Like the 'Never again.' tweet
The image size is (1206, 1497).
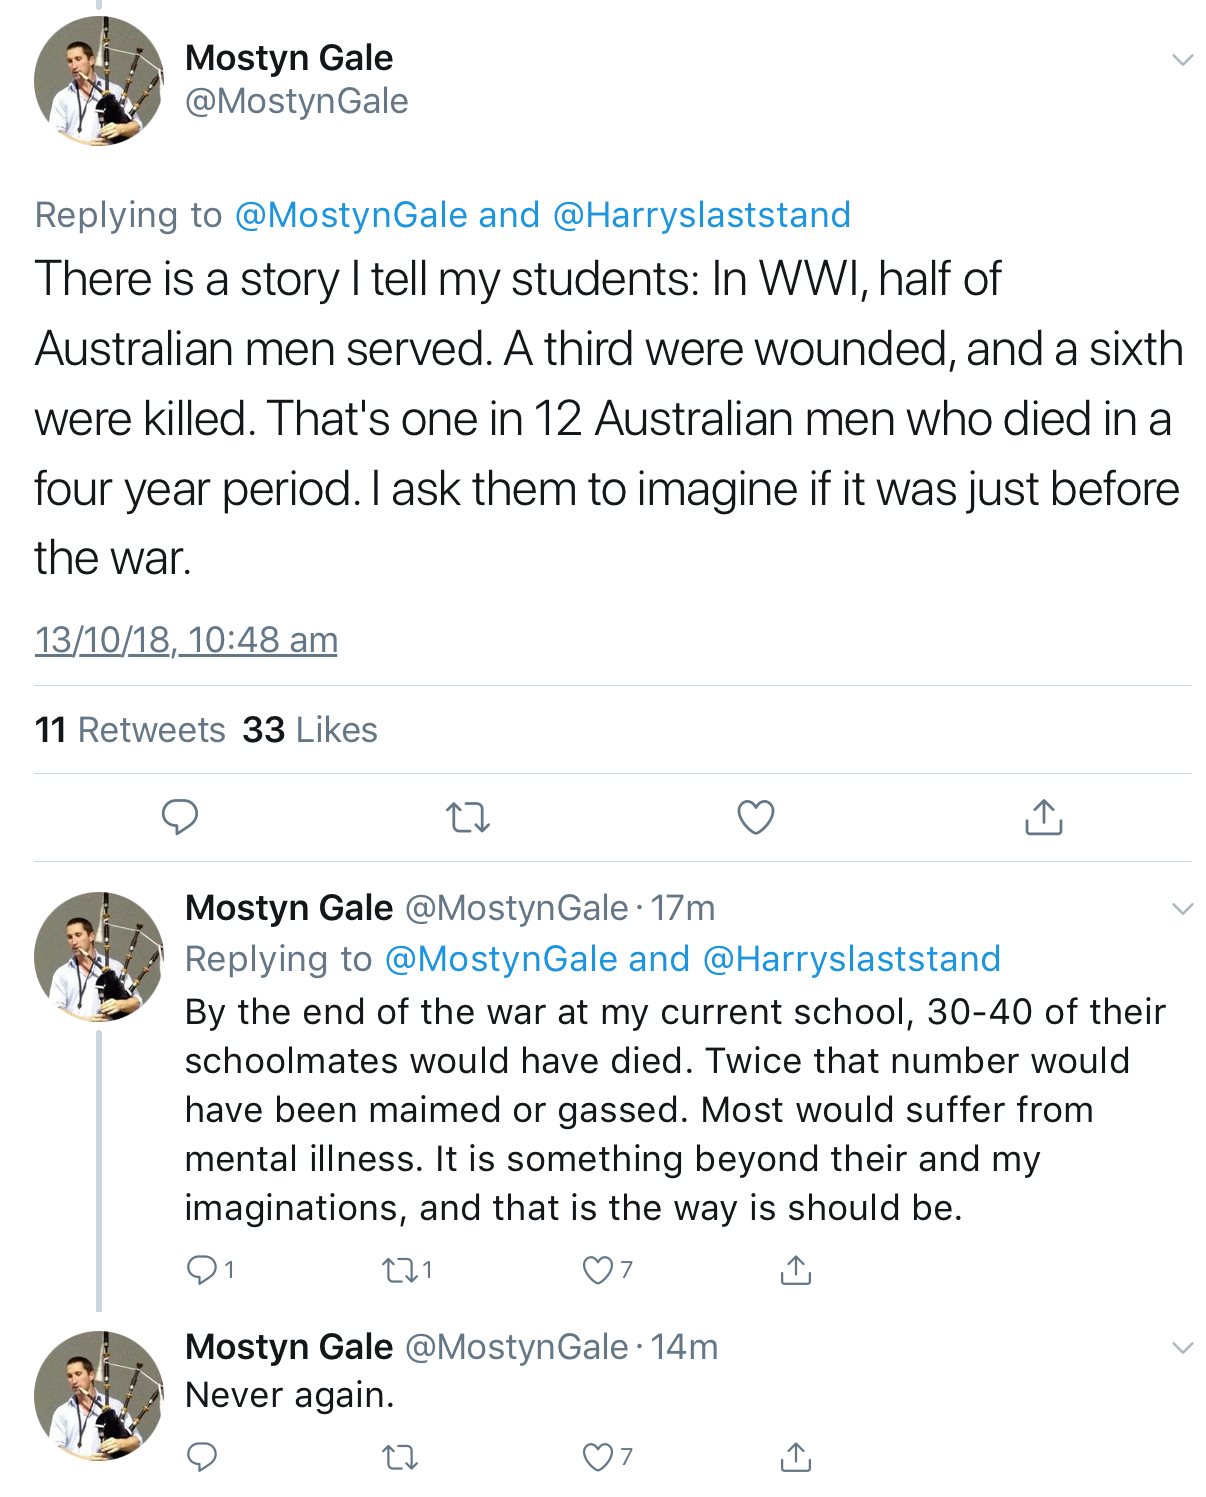pos(607,1457)
